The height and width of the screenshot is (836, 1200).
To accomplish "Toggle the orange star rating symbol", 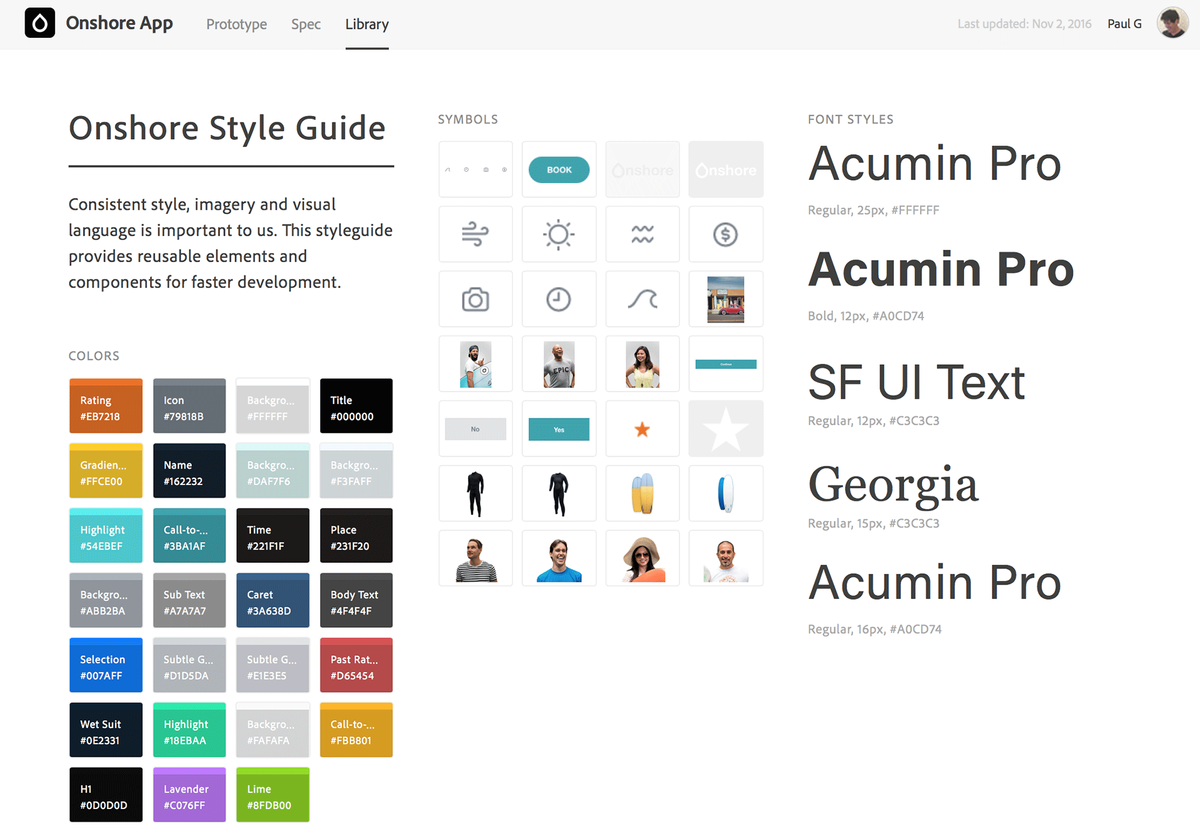I will click(x=642, y=428).
